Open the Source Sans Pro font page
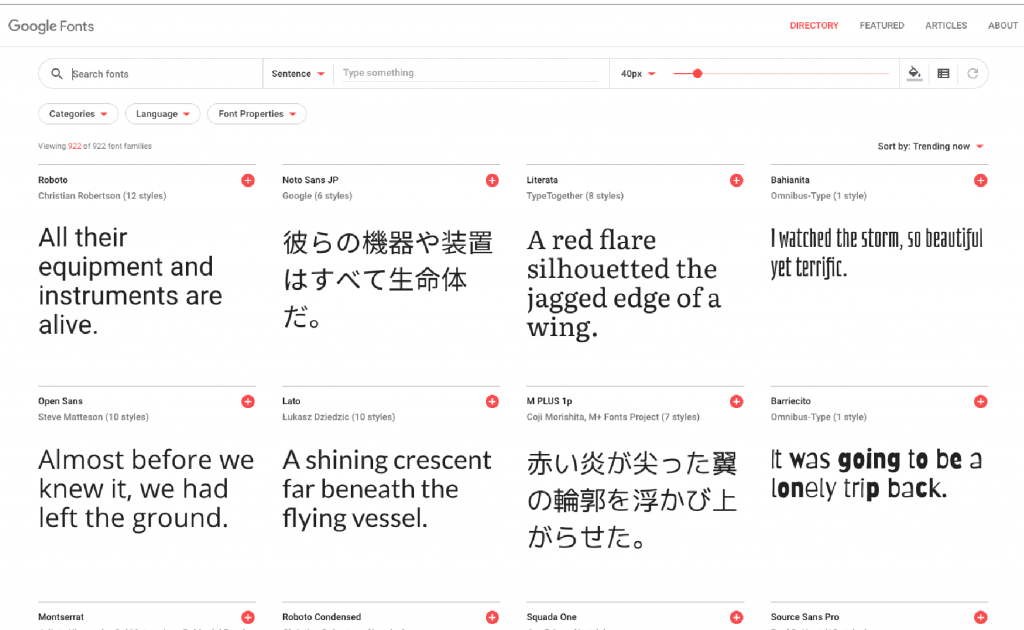 point(805,617)
